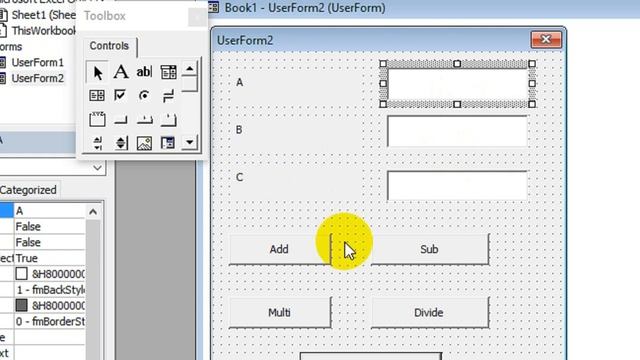Viewport: 640px width, 360px height.
Task: Click the Divide button on UserForm2
Action: (430, 312)
